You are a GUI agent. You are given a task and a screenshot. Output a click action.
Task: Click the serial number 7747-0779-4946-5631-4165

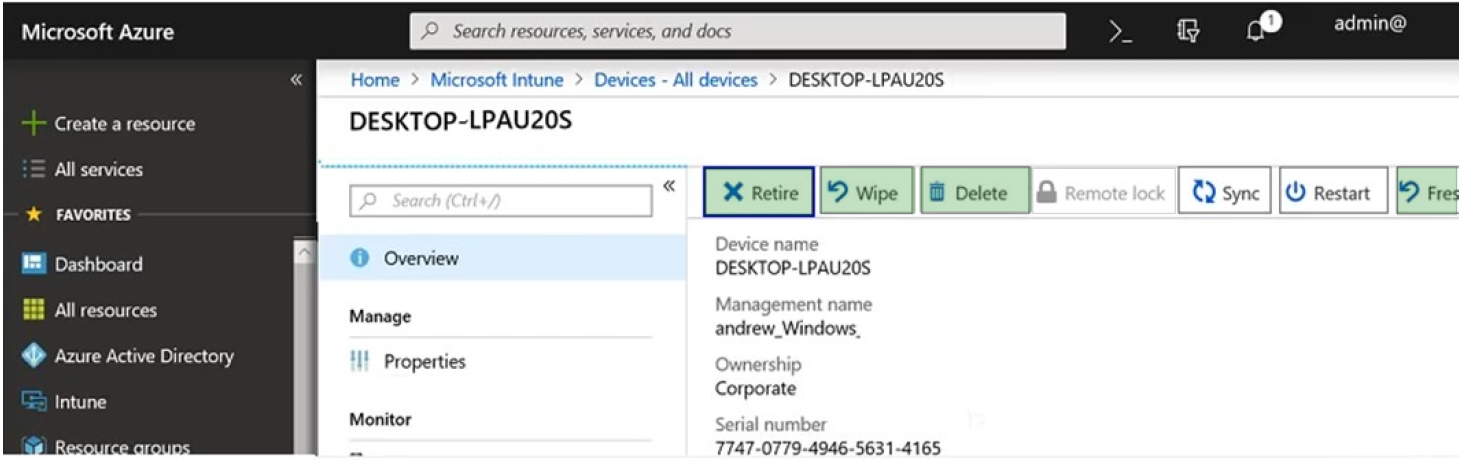[x=828, y=448]
